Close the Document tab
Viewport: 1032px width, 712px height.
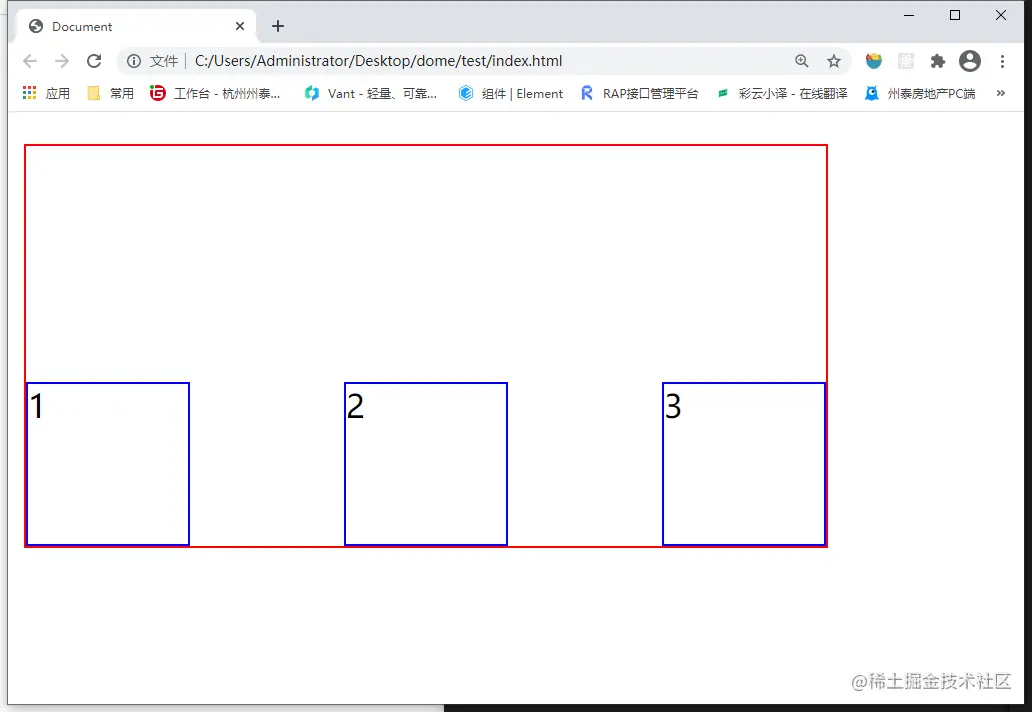click(240, 26)
